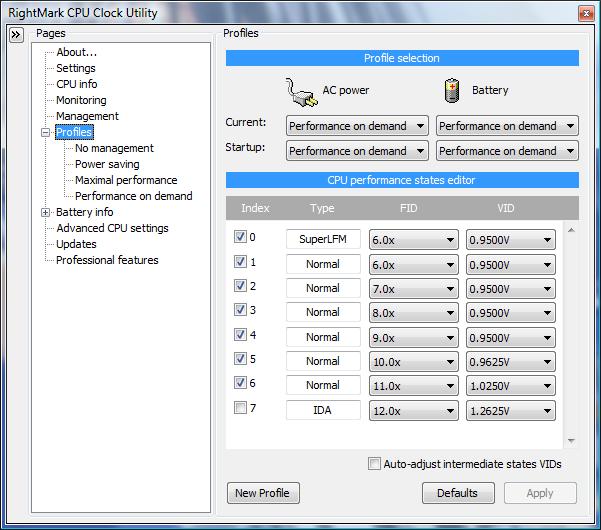Open the About... page
Screen dimensions: 601x530
(76, 52)
